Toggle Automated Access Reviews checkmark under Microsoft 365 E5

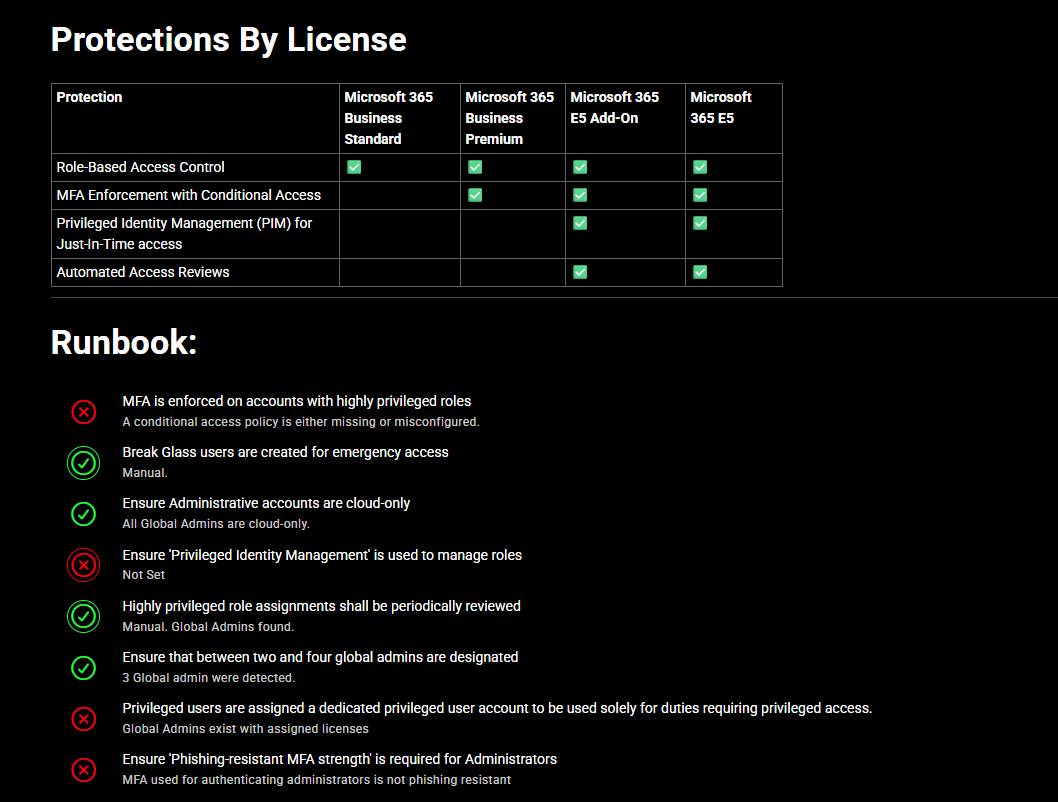tap(699, 271)
